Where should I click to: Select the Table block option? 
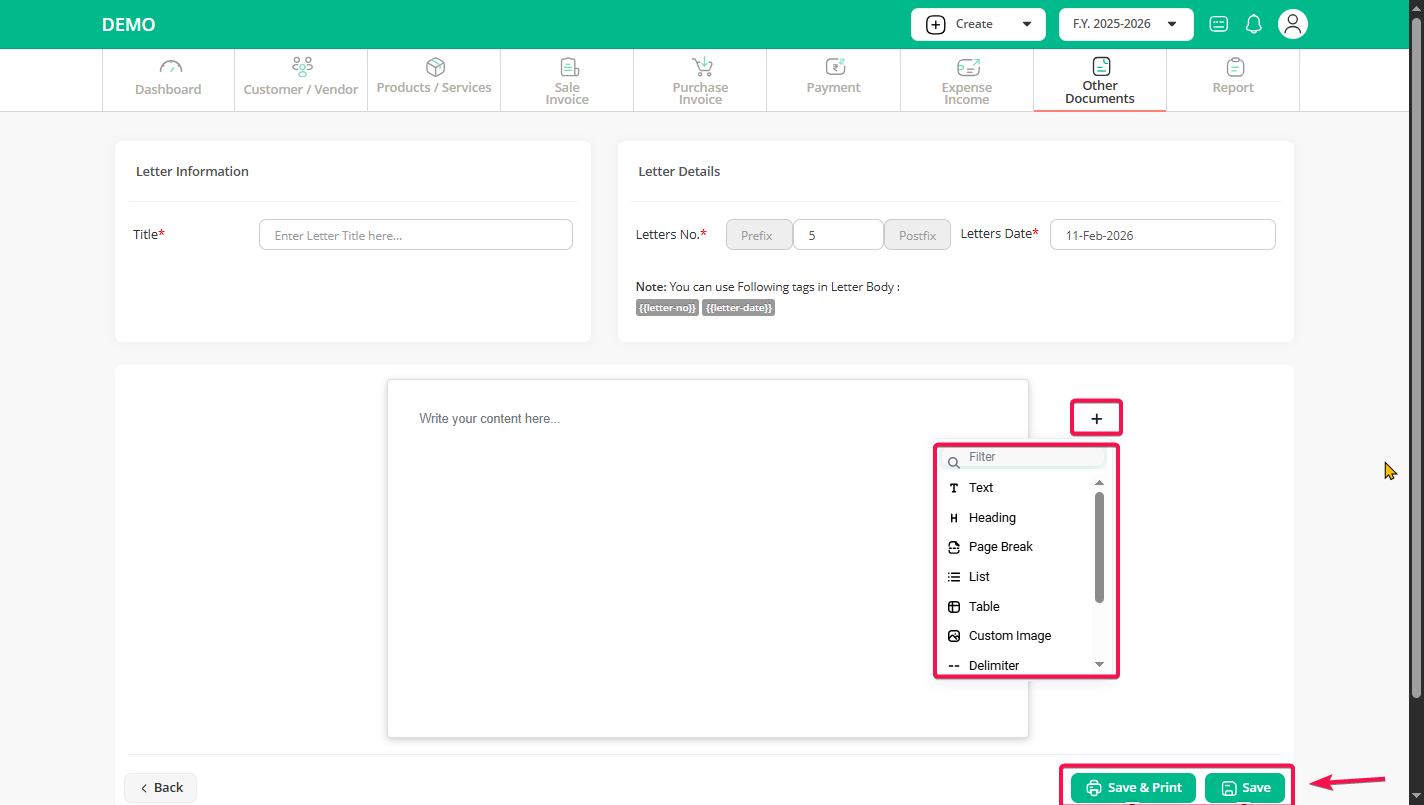coord(984,606)
